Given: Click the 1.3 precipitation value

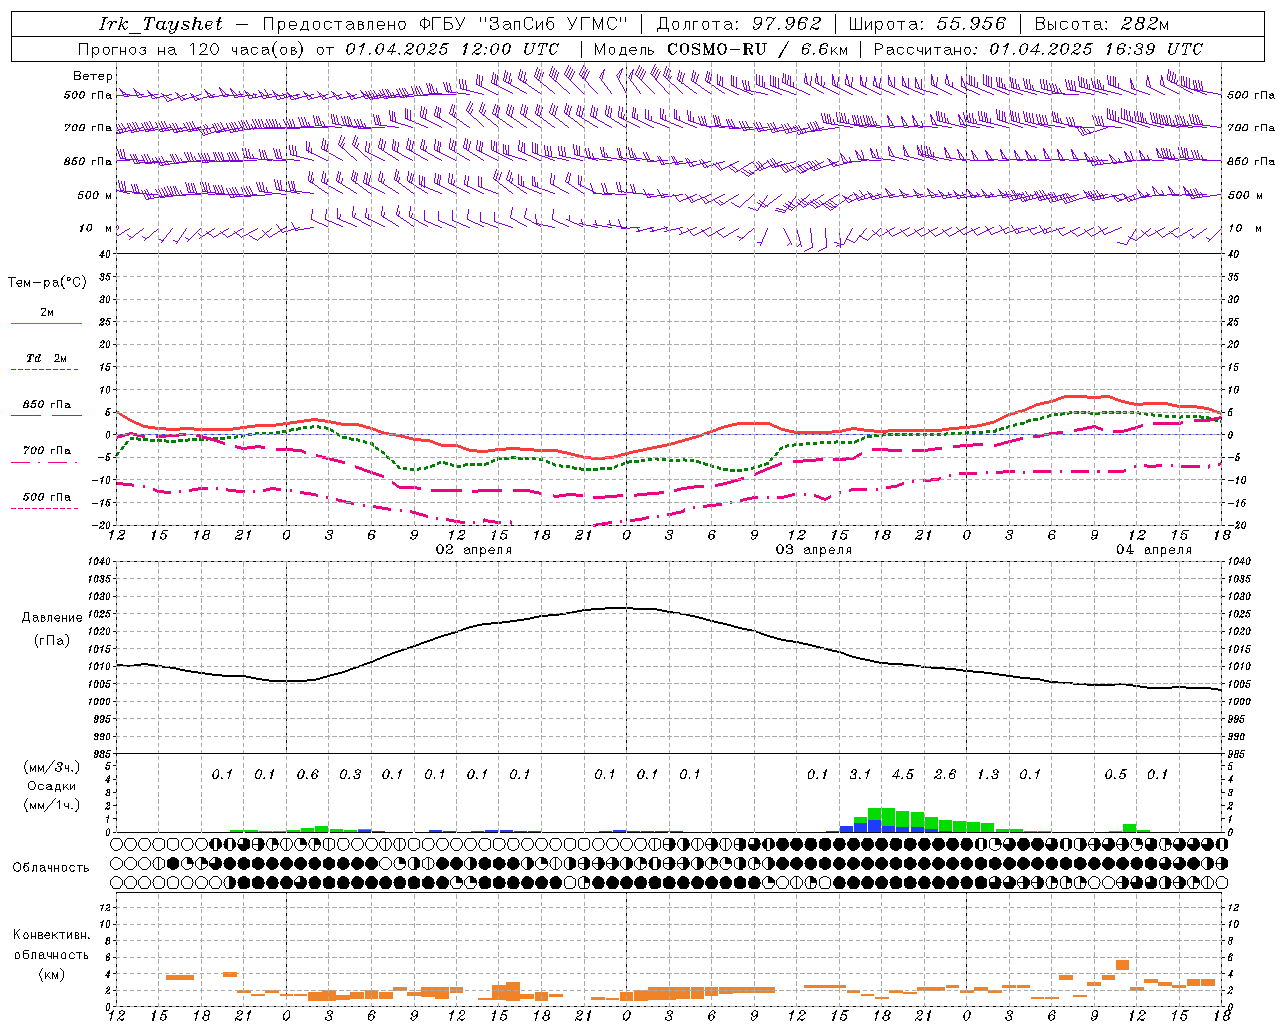Looking at the screenshot, I should click(988, 775).
